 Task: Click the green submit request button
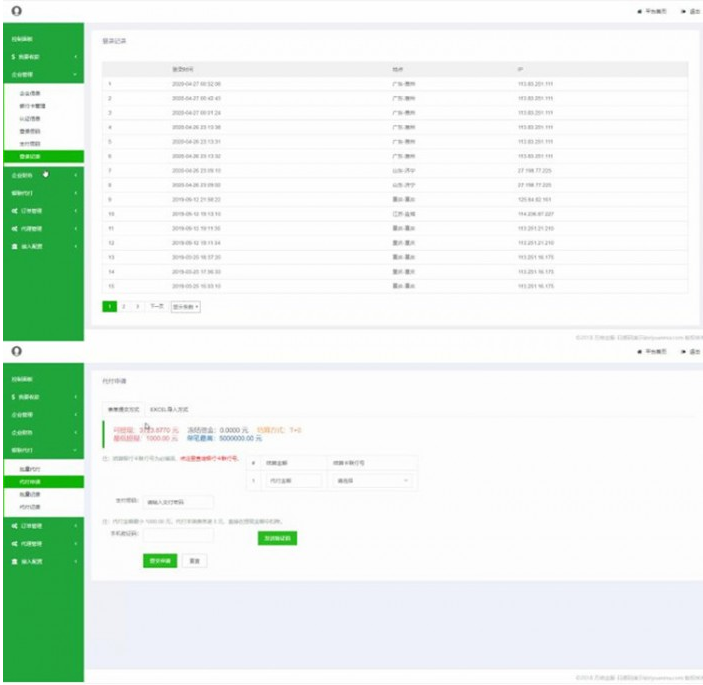pos(160,561)
